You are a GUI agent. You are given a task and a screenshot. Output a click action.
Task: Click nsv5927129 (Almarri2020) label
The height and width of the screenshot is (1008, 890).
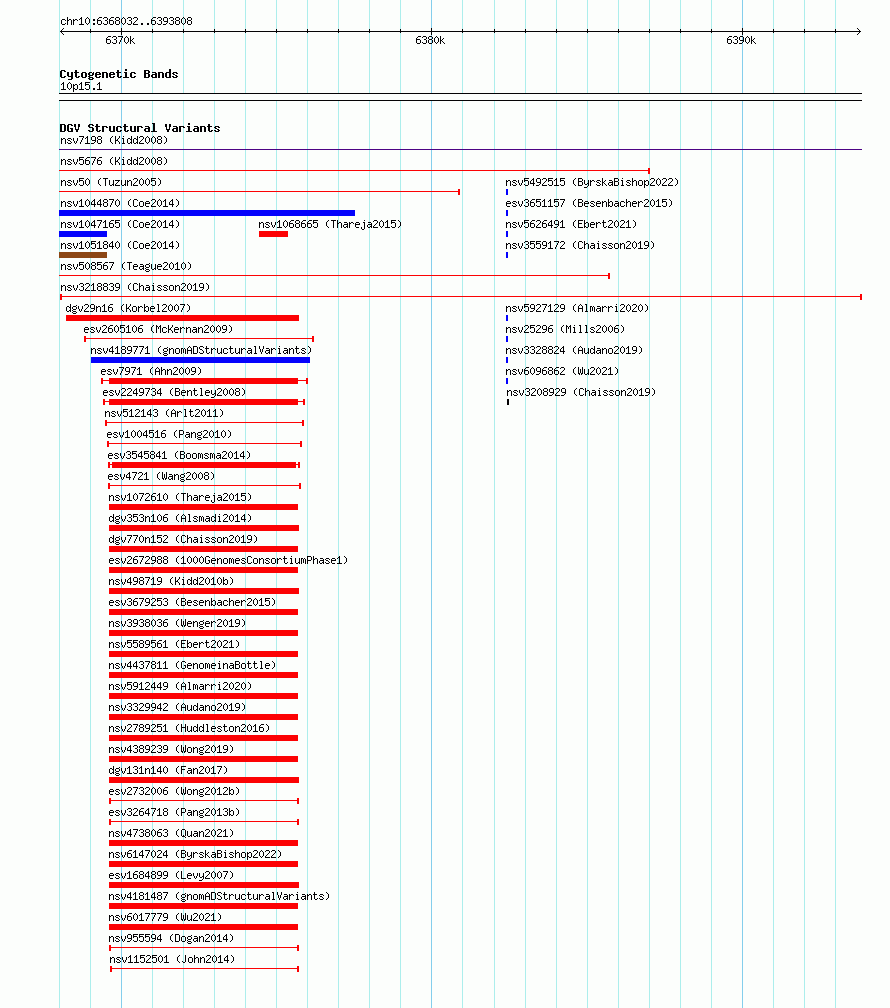(x=577, y=309)
